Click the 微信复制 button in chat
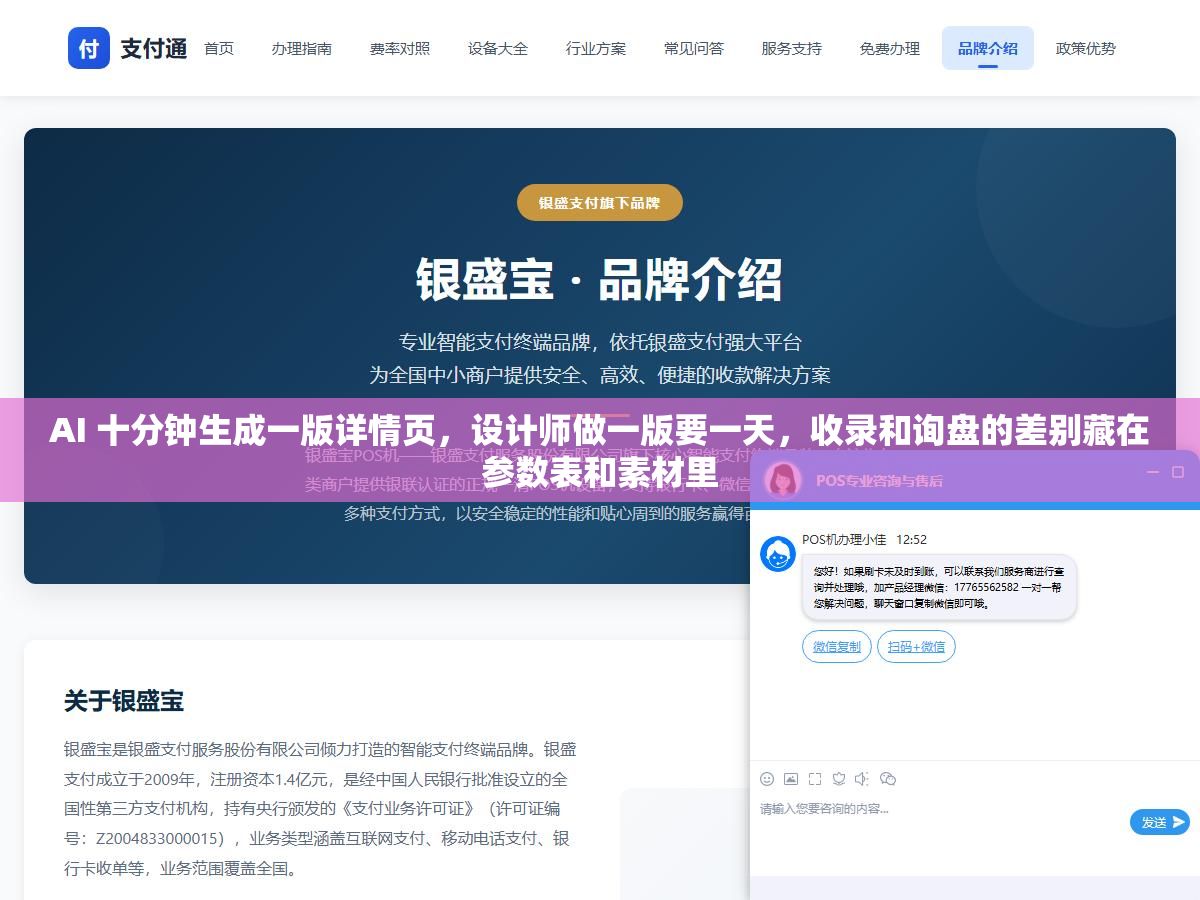This screenshot has width=1200, height=900. pos(837,647)
